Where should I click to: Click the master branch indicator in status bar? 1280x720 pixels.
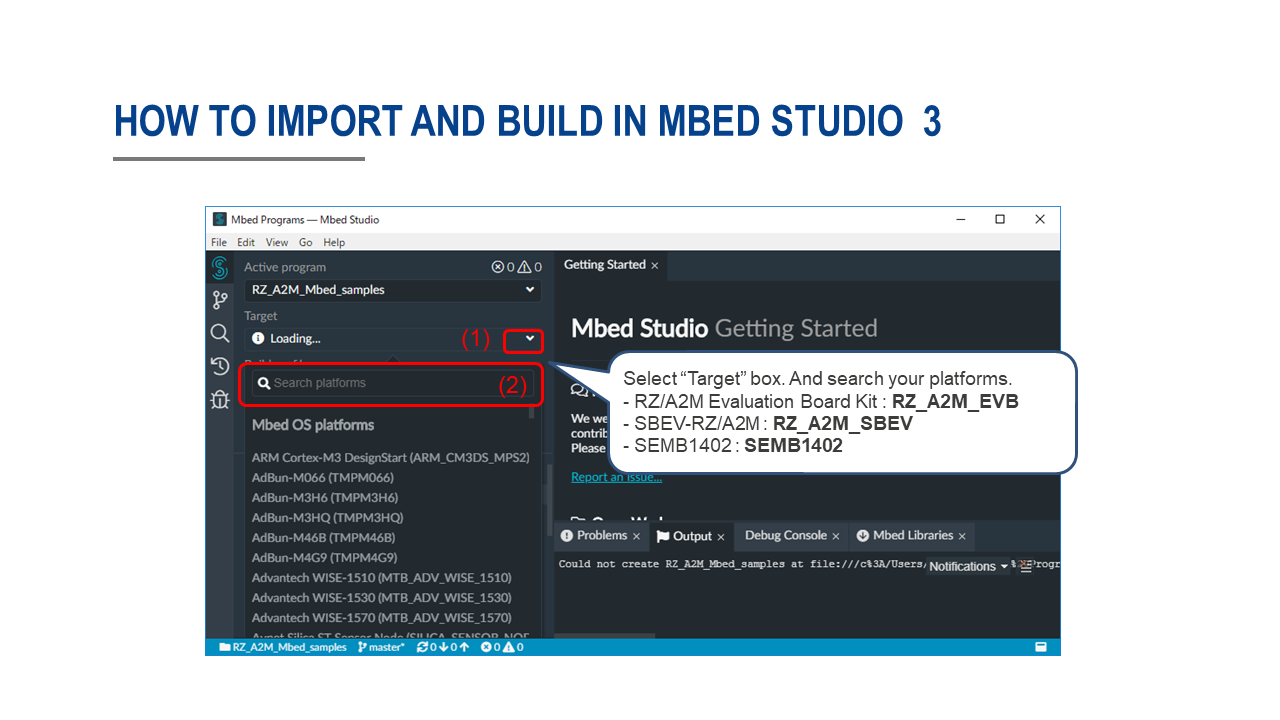381,647
